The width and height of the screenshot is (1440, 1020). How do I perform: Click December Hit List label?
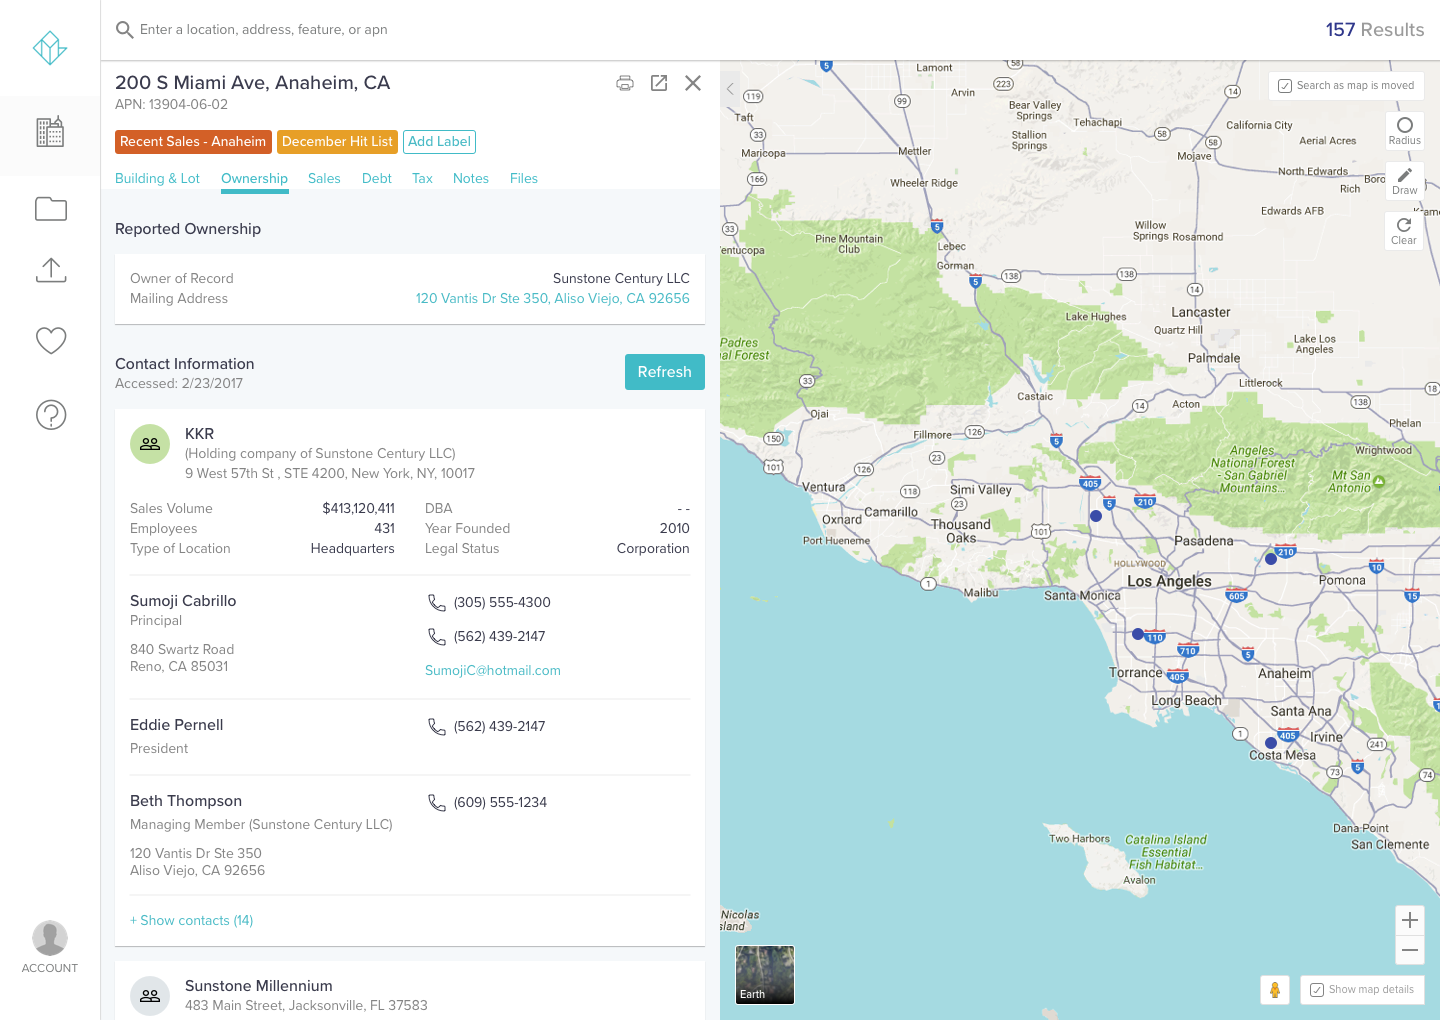click(337, 142)
